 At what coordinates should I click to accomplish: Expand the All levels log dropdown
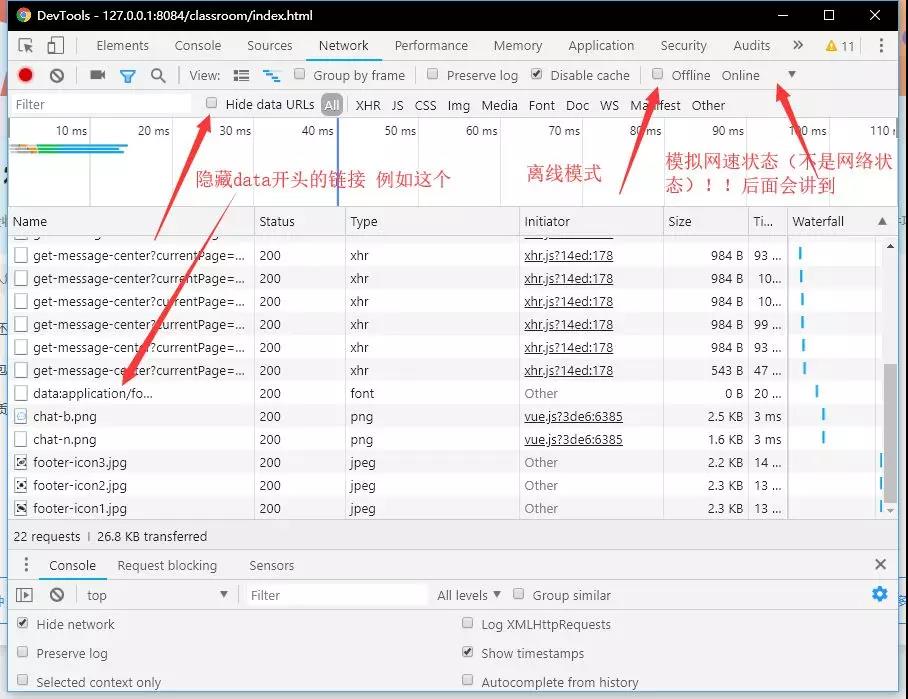click(469, 595)
